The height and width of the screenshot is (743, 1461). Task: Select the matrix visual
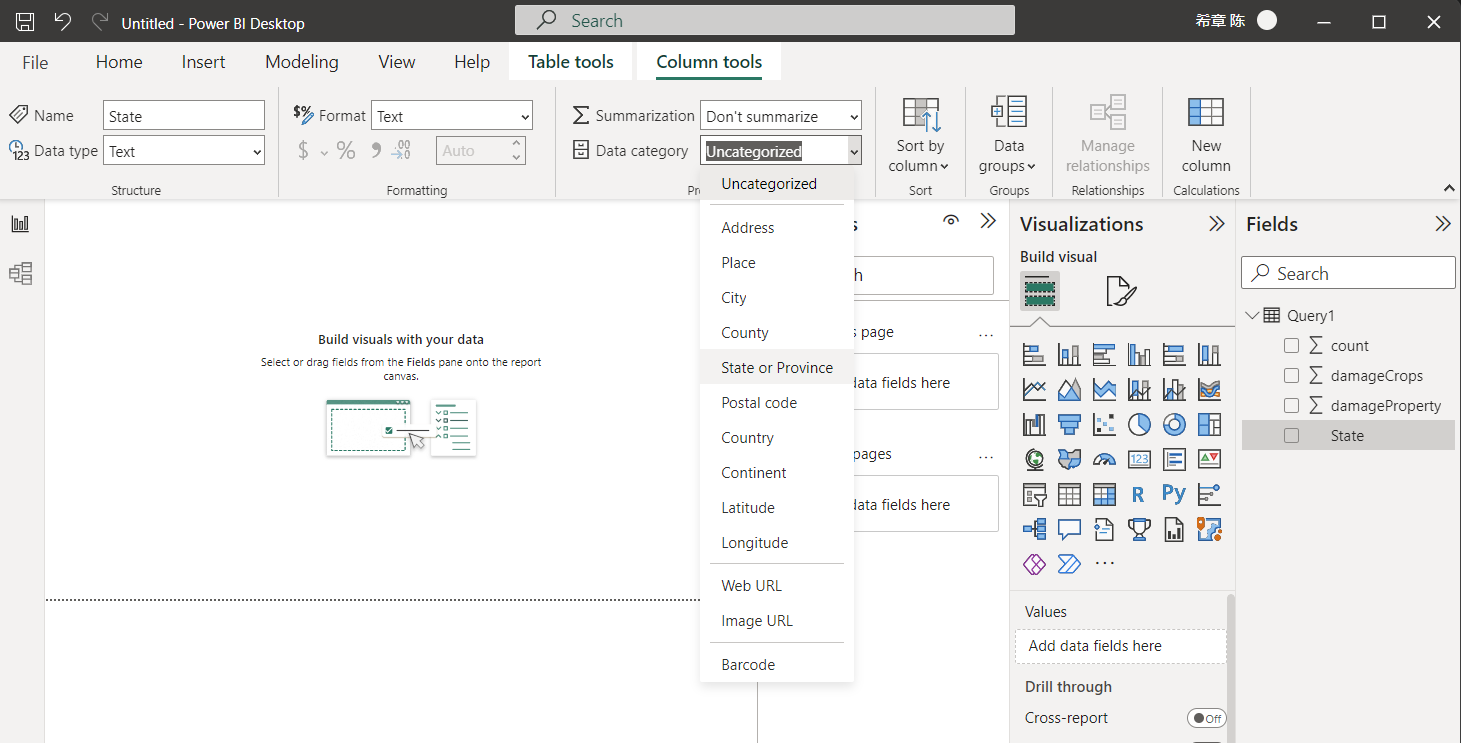[x=1104, y=494]
